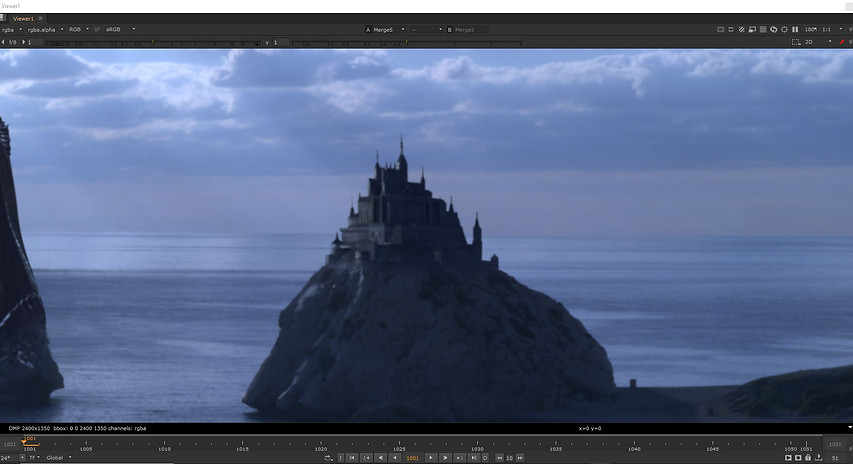Viewport: 853px width, 464px height.
Task: Open the Global frame range dropdown
Action: coord(58,458)
